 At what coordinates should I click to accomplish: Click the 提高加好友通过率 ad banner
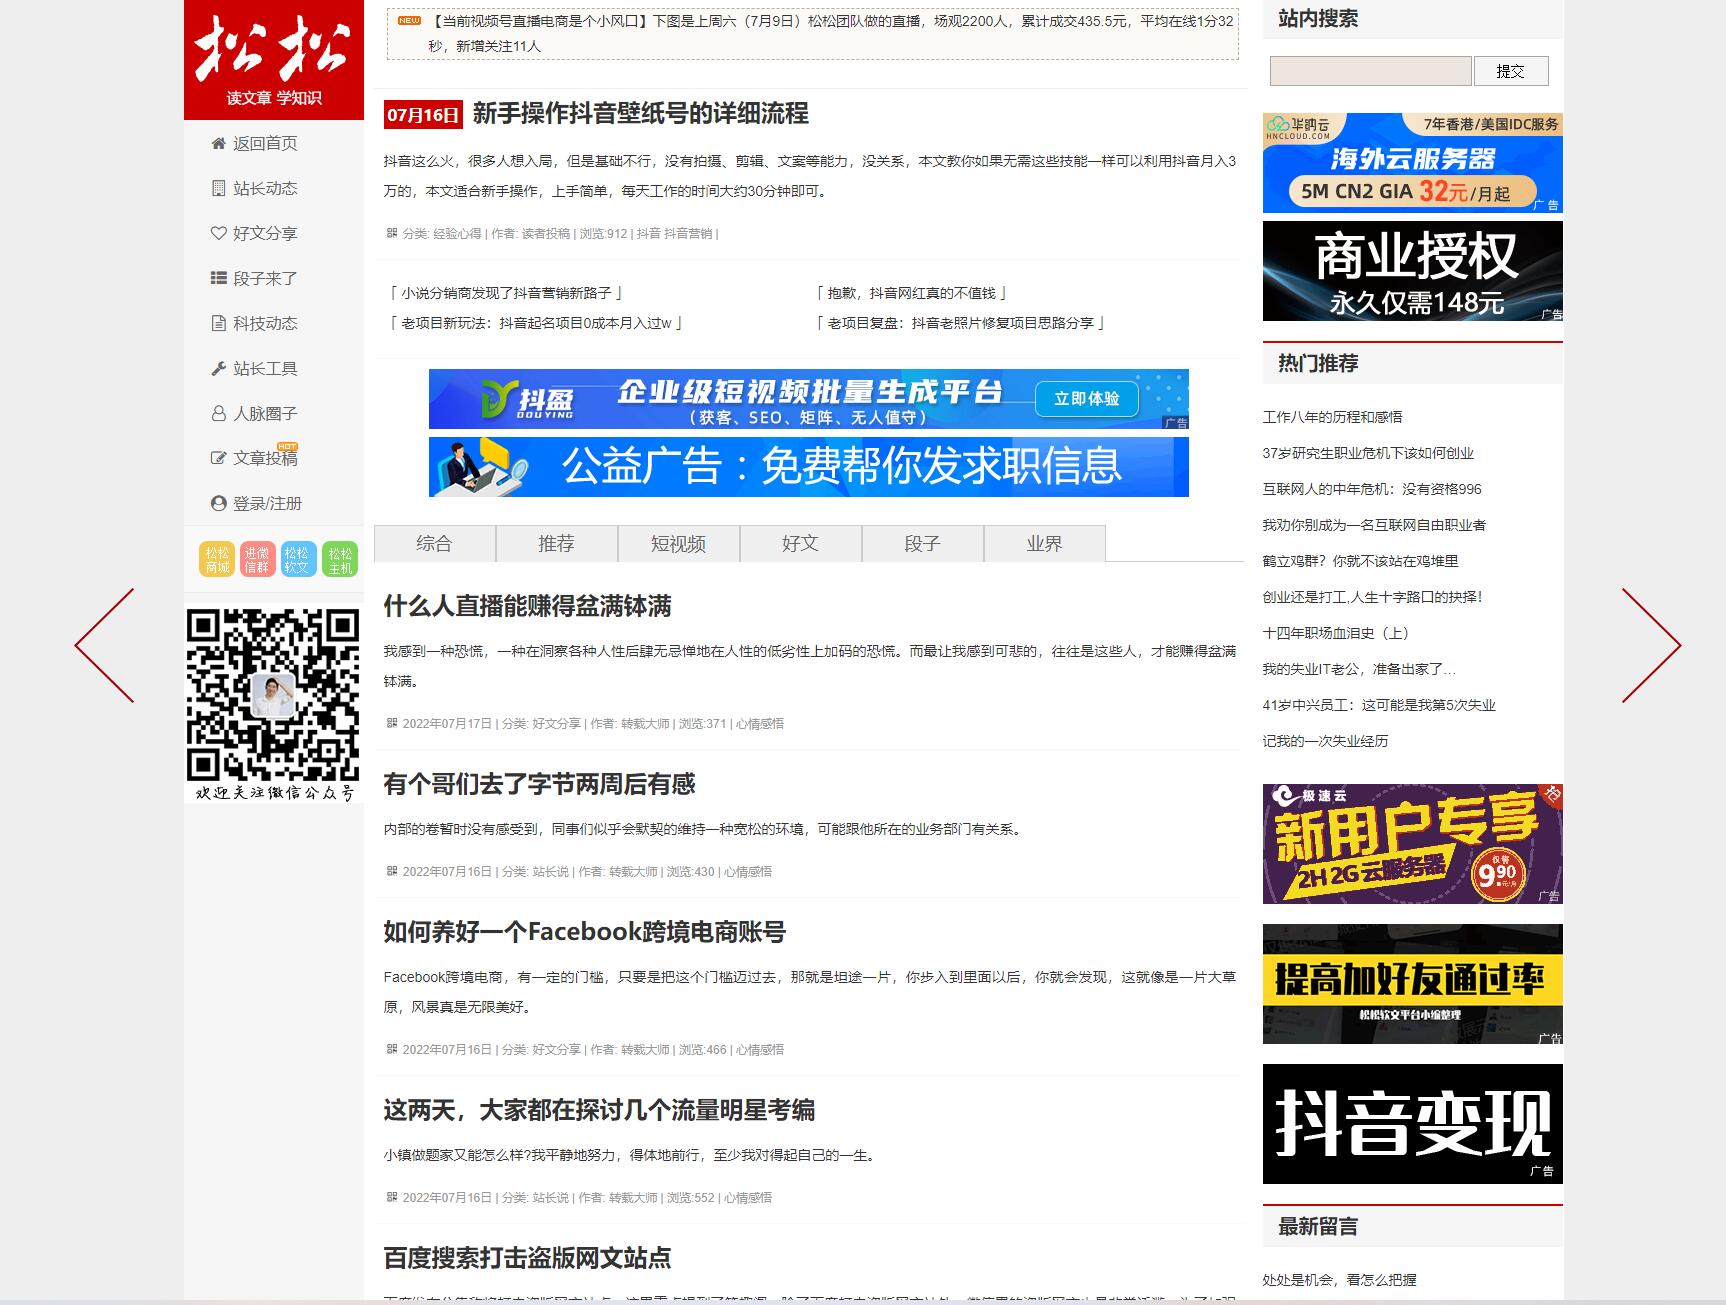1412,984
